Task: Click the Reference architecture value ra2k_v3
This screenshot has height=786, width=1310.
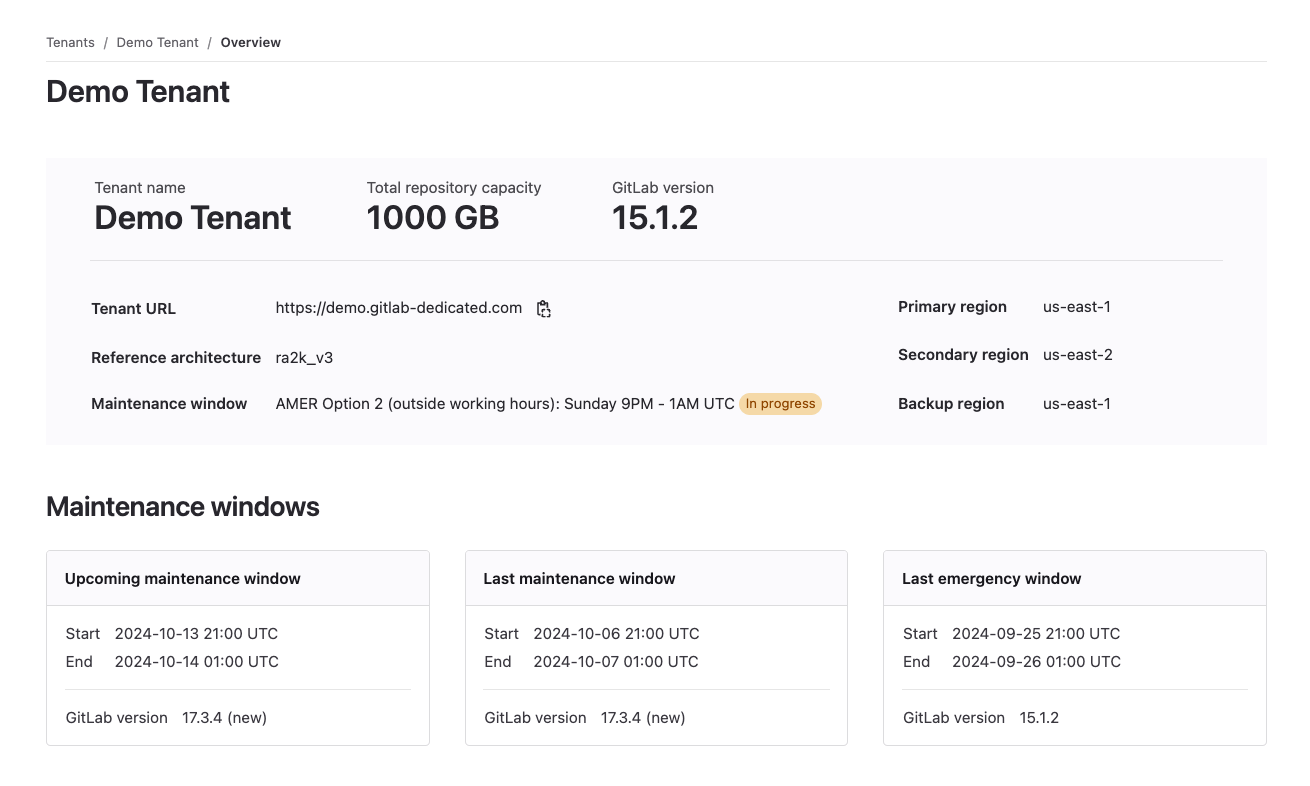Action: tap(302, 357)
